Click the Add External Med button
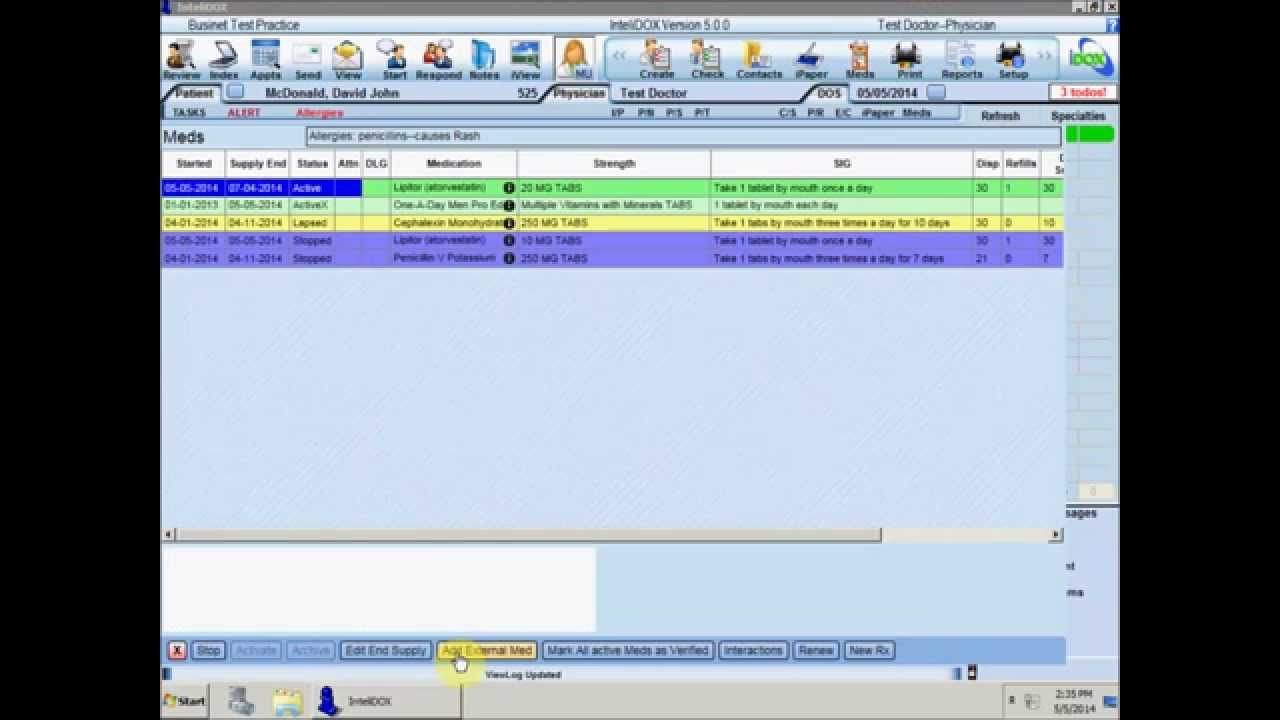Viewport: 1280px width, 720px height. pos(487,650)
